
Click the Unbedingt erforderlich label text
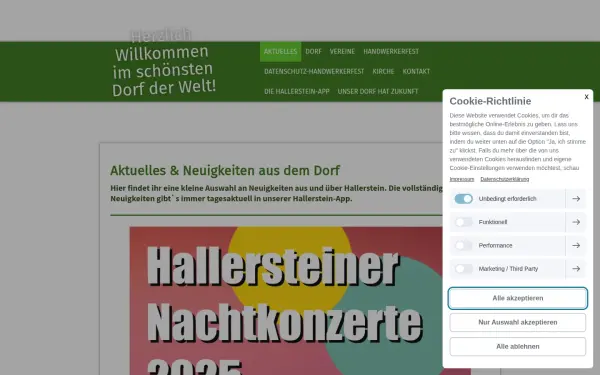pyautogui.click(x=507, y=199)
